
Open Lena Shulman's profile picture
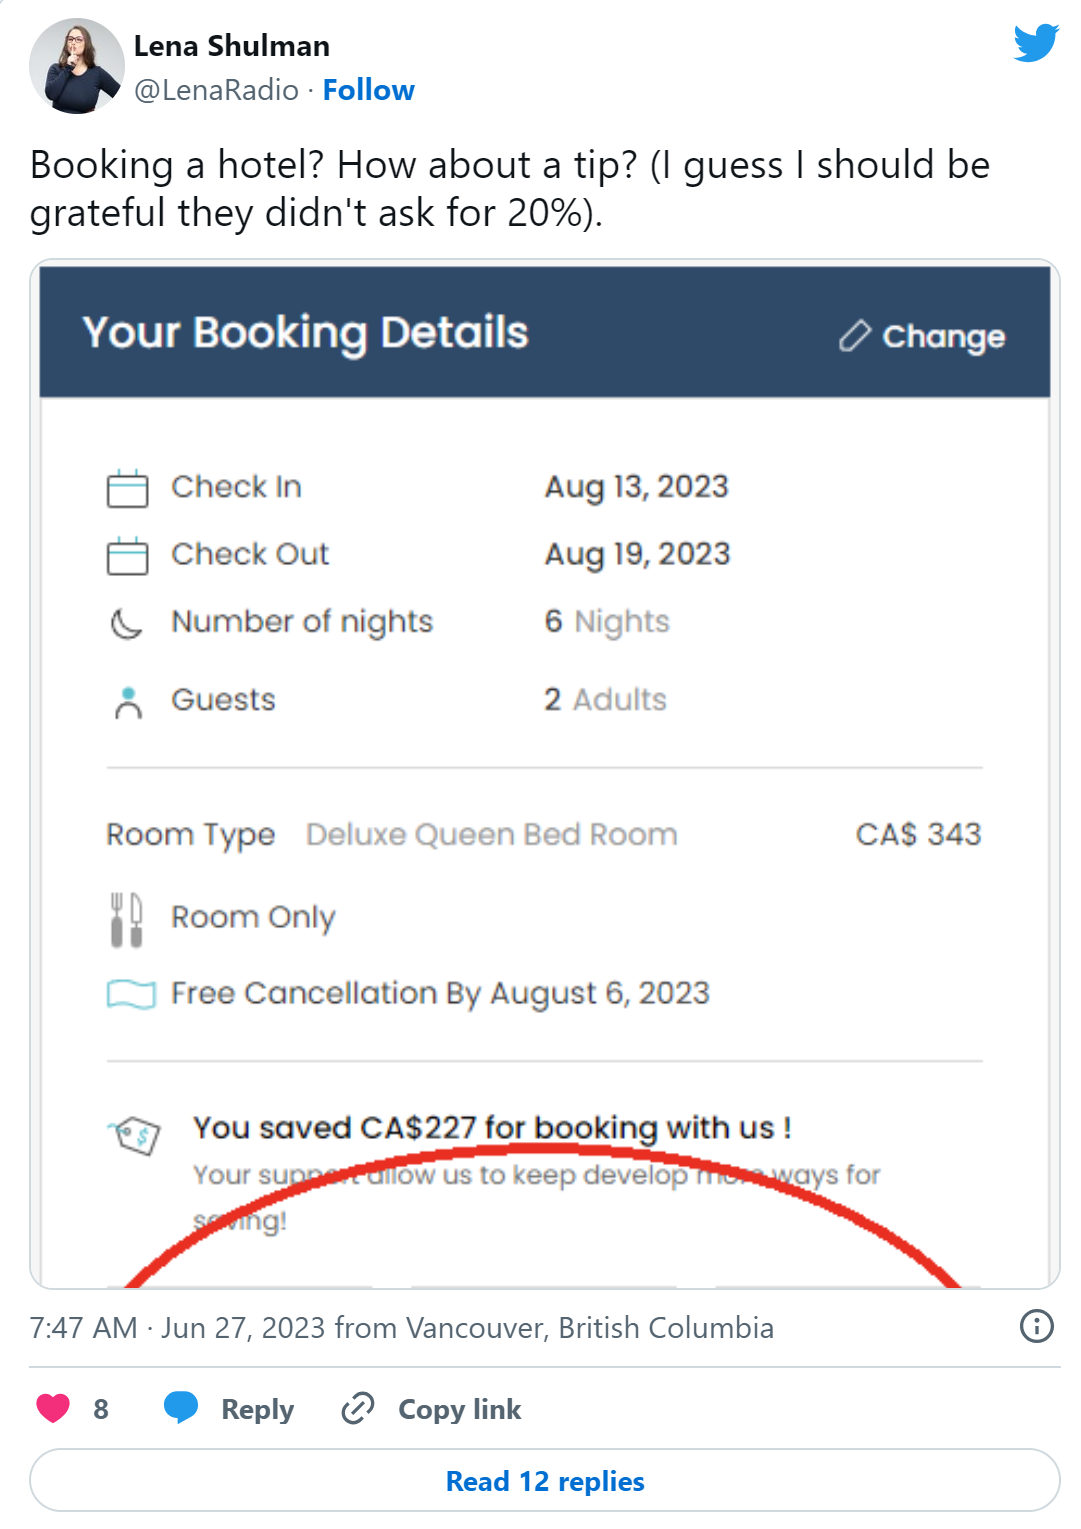(77, 66)
